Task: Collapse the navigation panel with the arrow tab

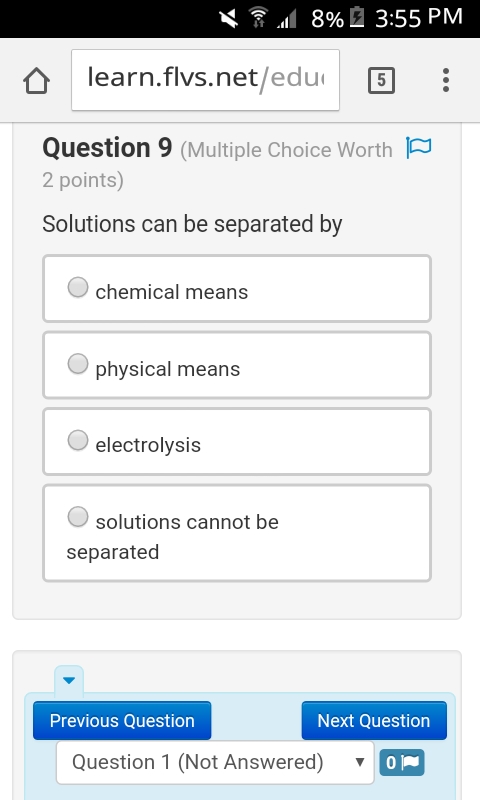Action: point(69,680)
